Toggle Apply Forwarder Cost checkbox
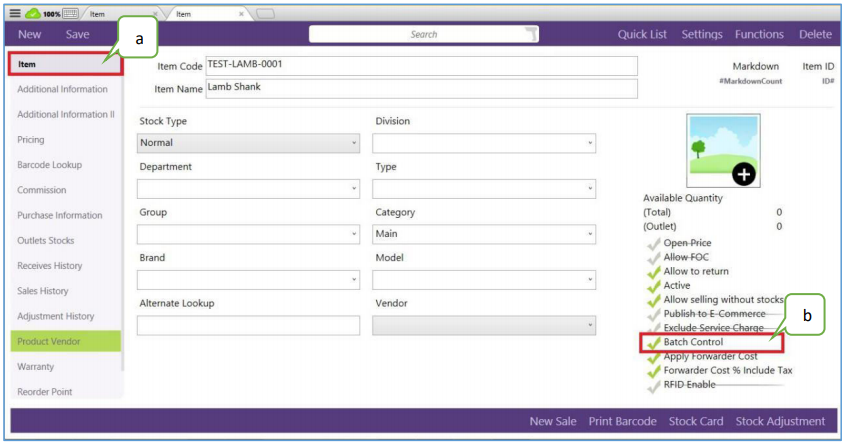This screenshot has width=847, height=444. coord(654,357)
